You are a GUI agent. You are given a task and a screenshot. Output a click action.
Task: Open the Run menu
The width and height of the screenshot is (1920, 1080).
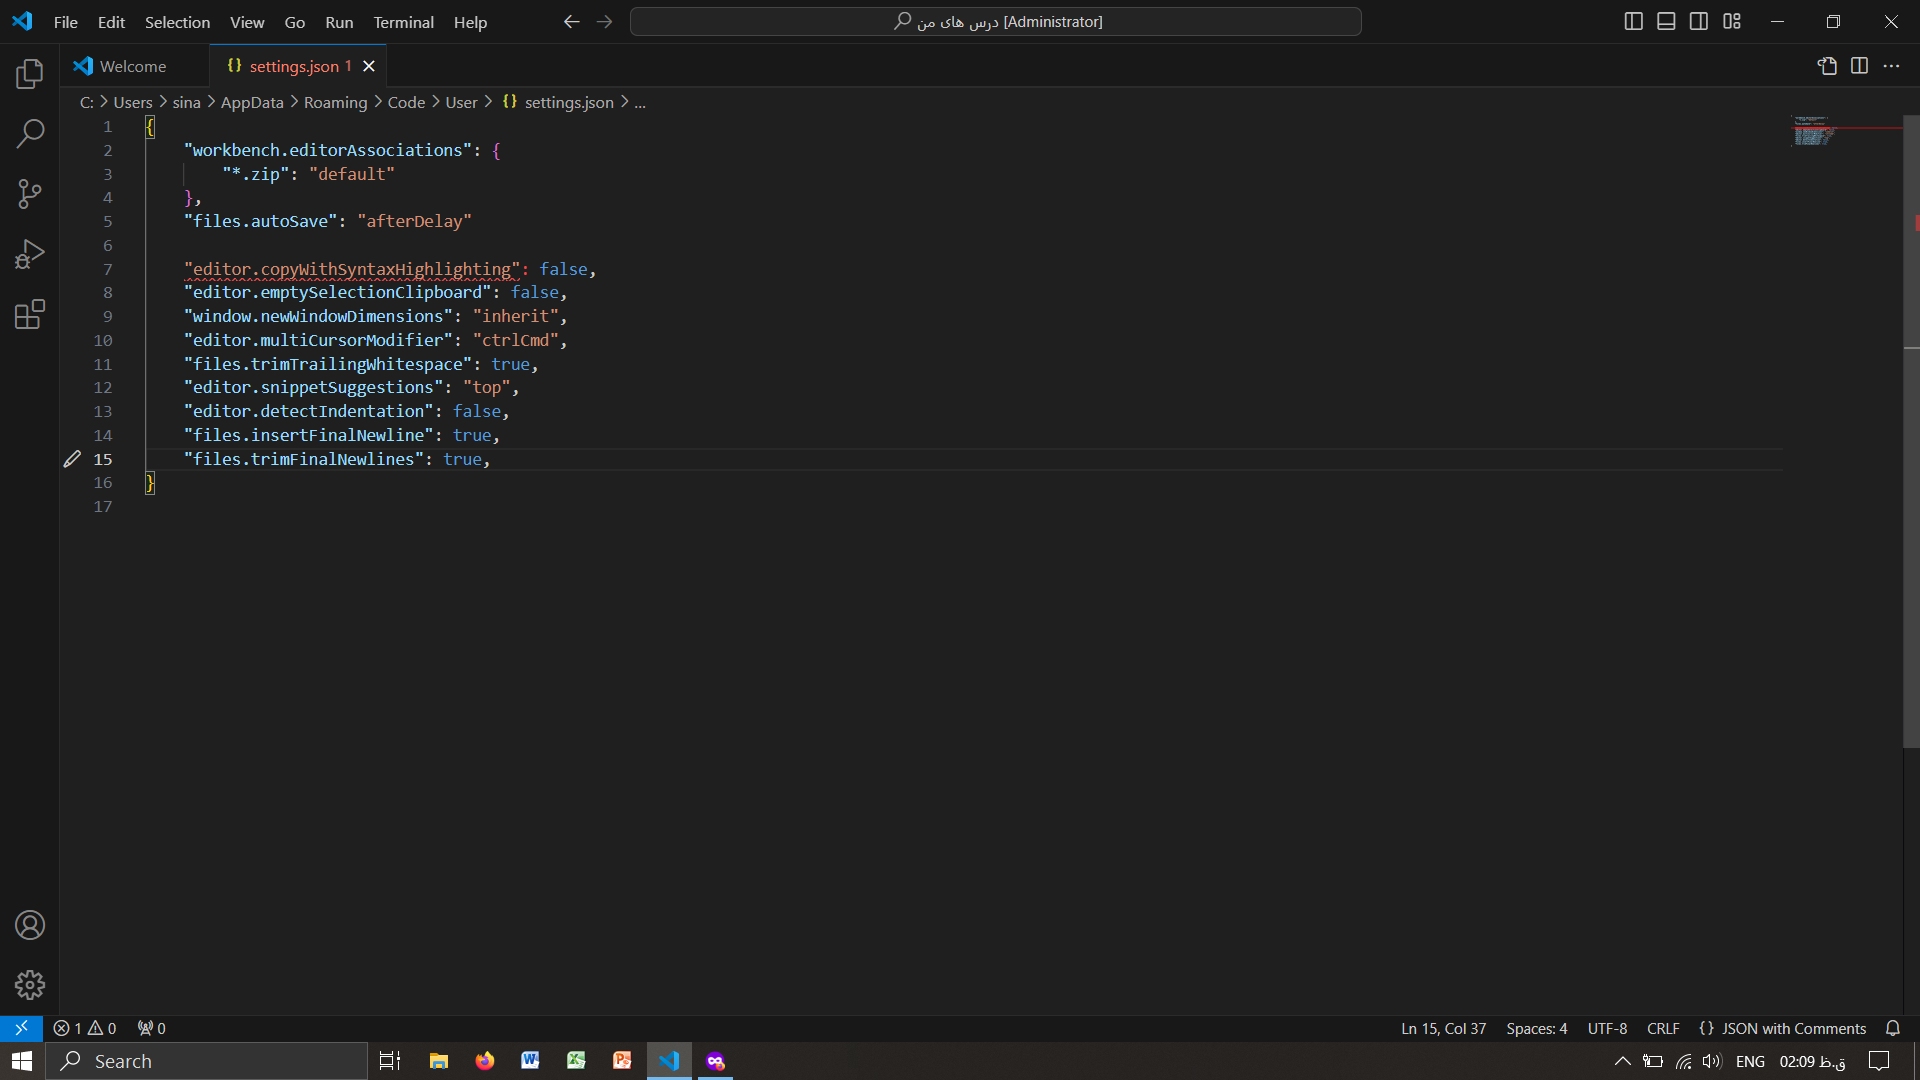pos(339,22)
